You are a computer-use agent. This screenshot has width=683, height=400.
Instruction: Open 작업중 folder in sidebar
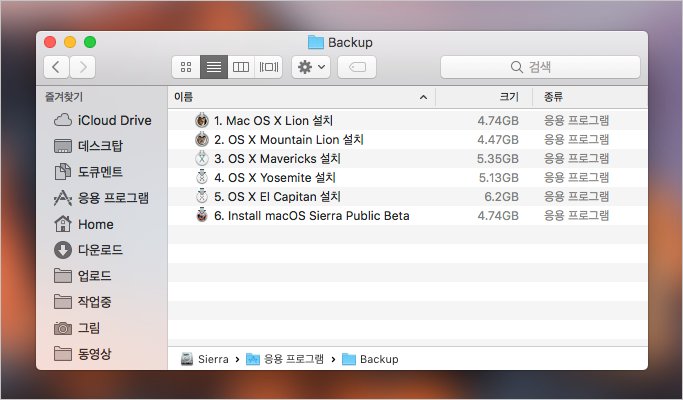(83, 302)
